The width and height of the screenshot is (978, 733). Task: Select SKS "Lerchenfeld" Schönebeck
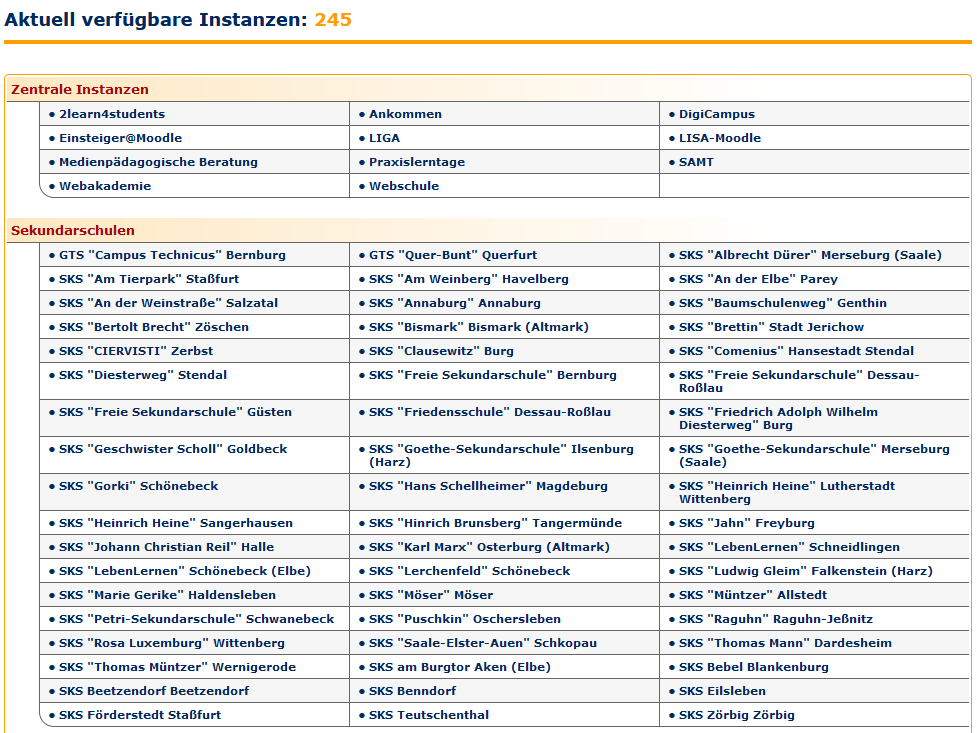[x=469, y=571]
